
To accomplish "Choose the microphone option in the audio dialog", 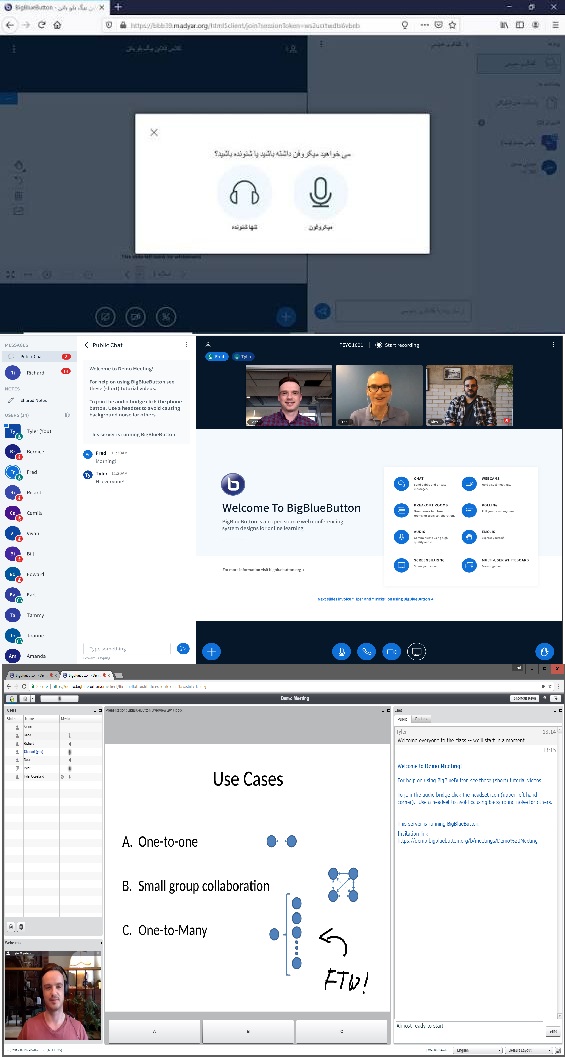I will 321,192.
